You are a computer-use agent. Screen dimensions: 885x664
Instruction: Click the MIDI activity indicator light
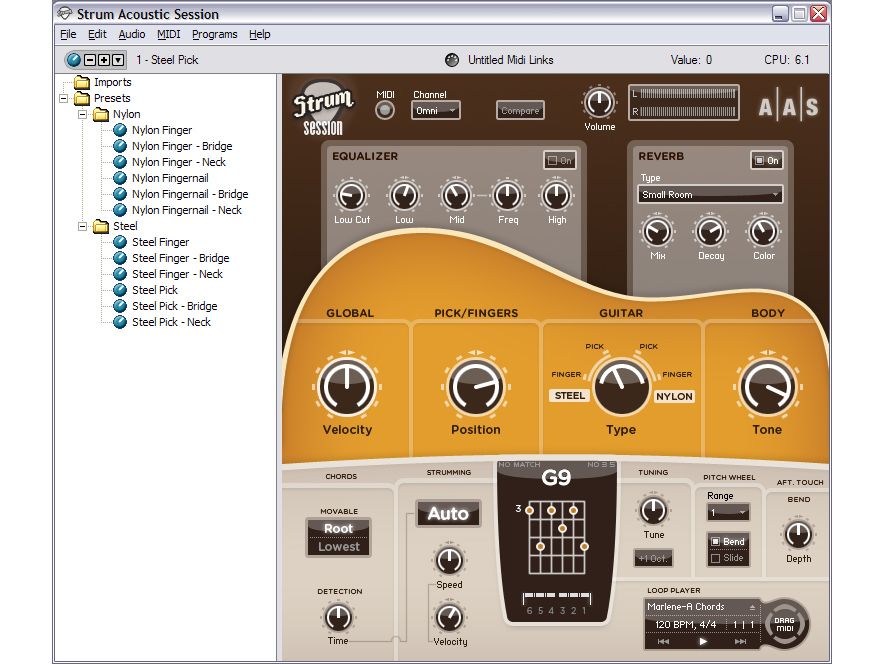[384, 110]
